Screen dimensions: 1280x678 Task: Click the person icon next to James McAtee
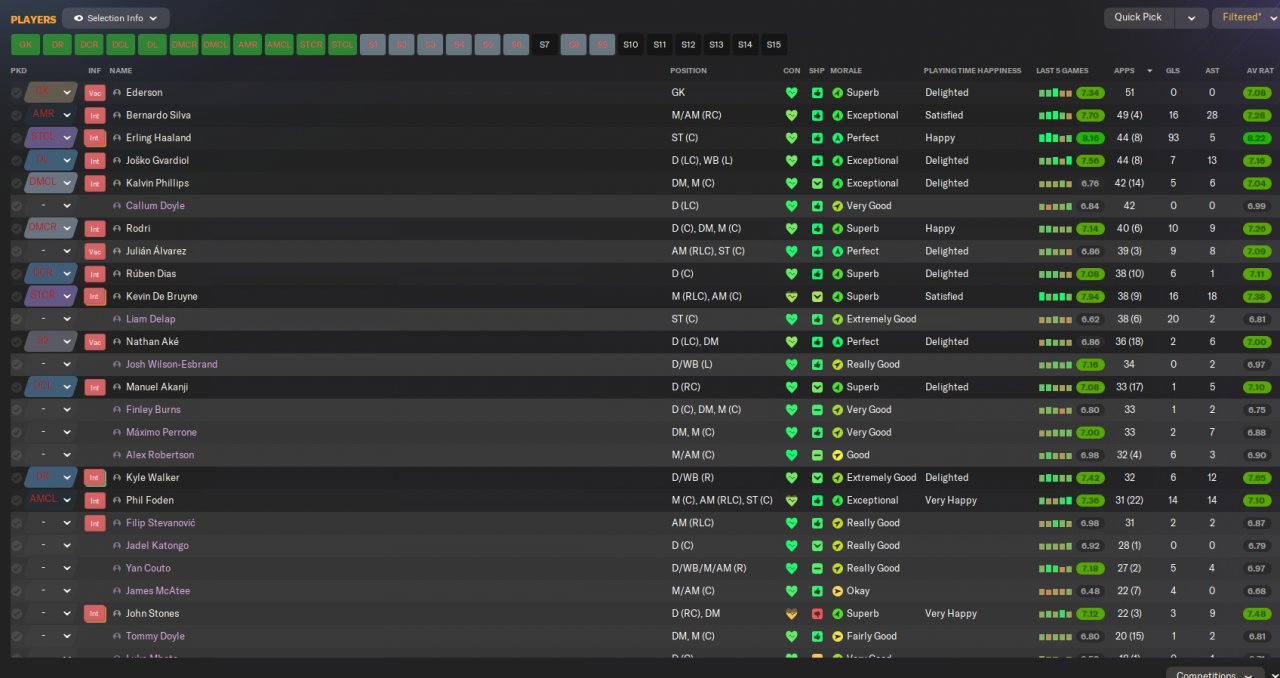point(117,591)
